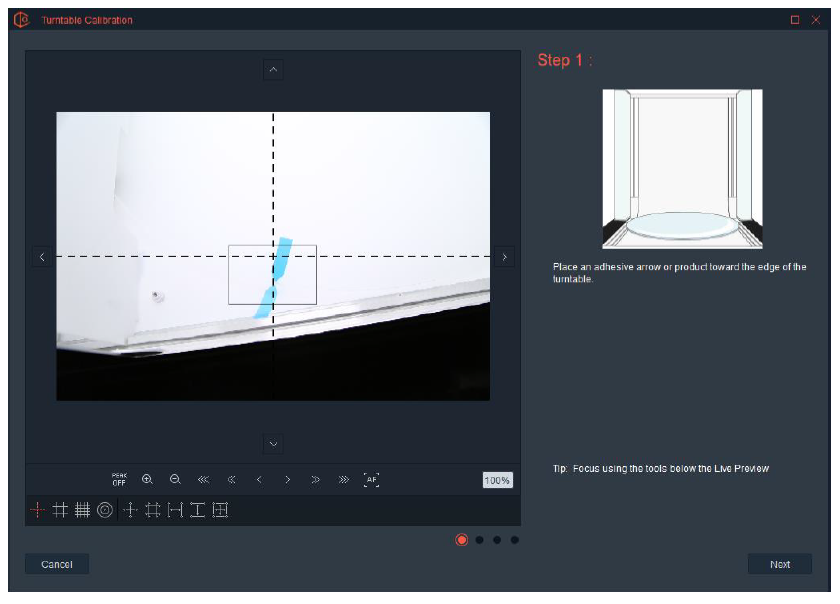
Task: Click the right chevron beside the preview
Action: click(x=504, y=257)
